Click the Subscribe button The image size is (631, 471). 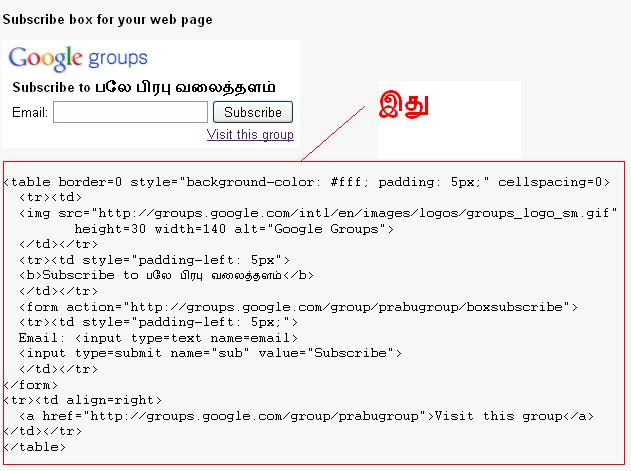click(253, 112)
